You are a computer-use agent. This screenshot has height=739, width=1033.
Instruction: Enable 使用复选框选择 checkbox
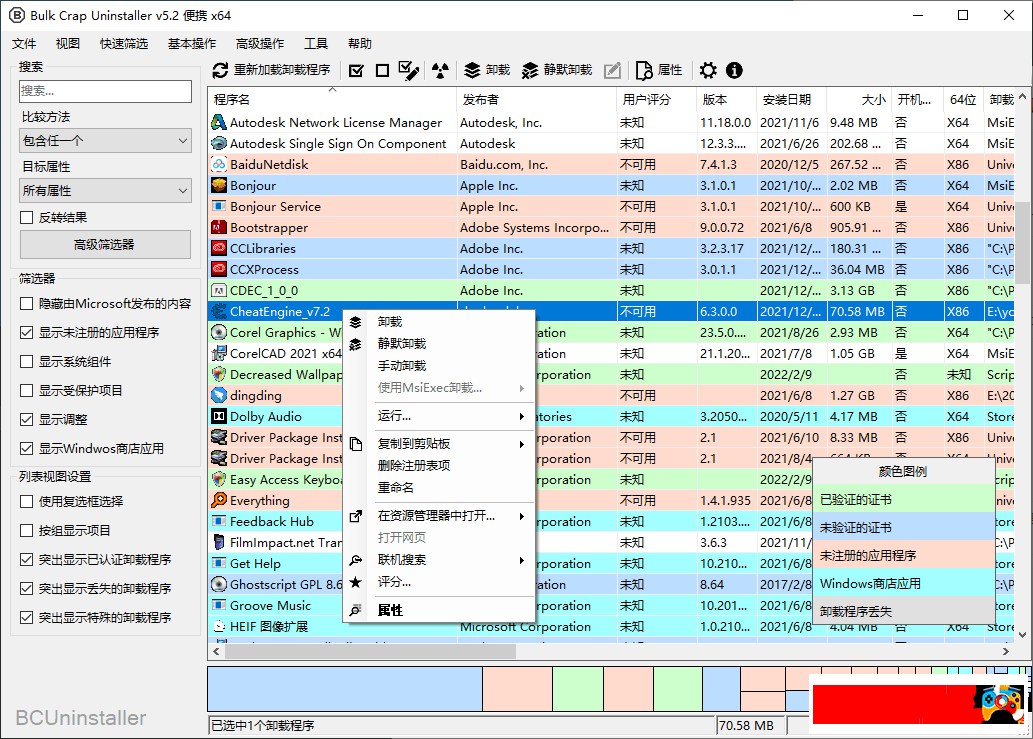tap(26, 501)
